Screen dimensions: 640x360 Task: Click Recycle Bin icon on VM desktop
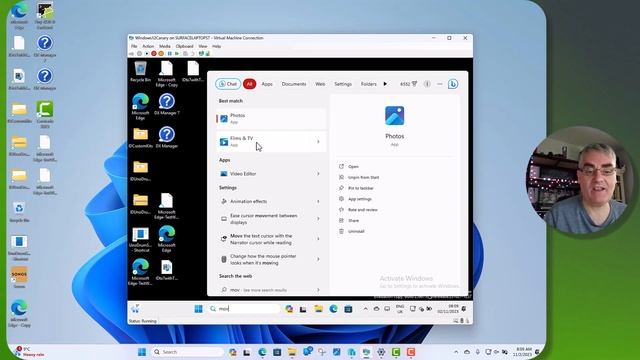(x=140, y=71)
